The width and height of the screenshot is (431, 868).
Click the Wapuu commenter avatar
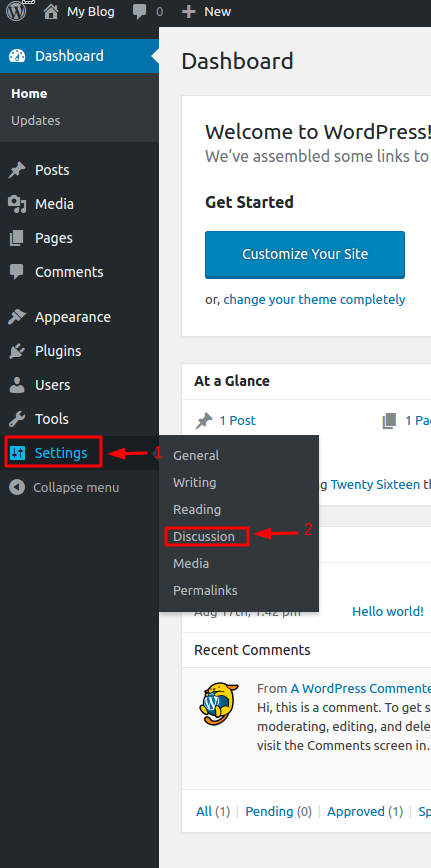point(219,703)
